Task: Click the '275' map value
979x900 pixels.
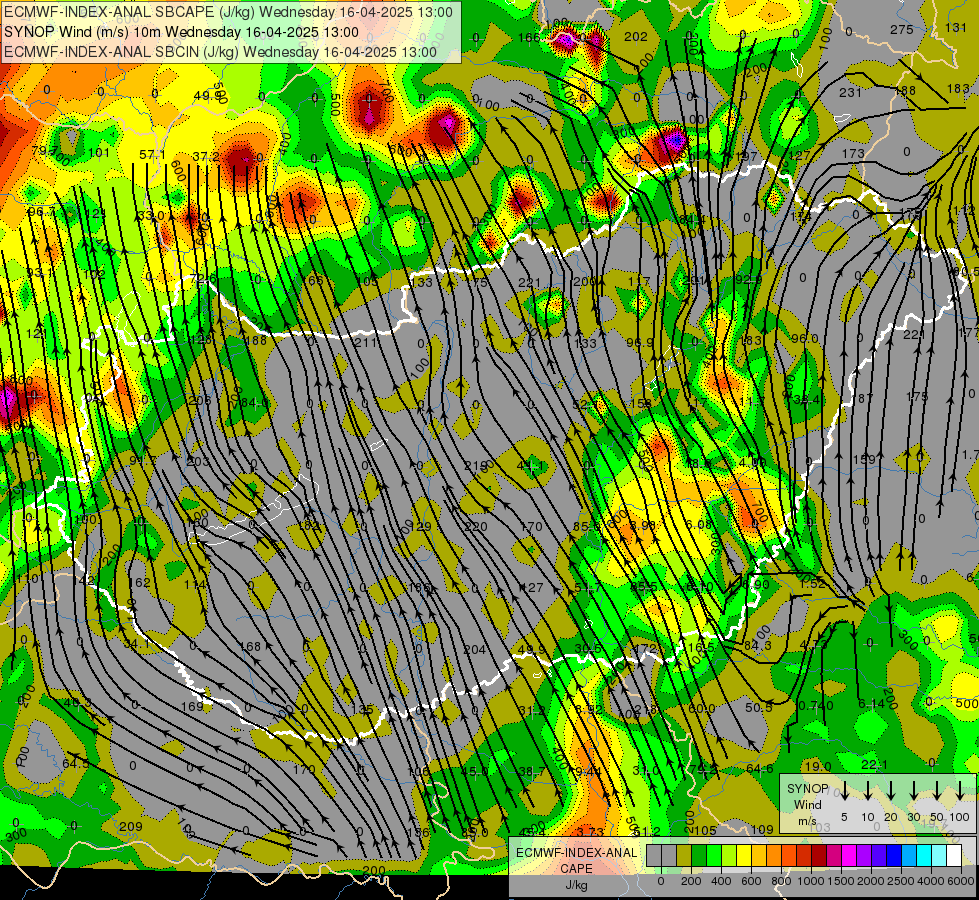Action: click(902, 29)
